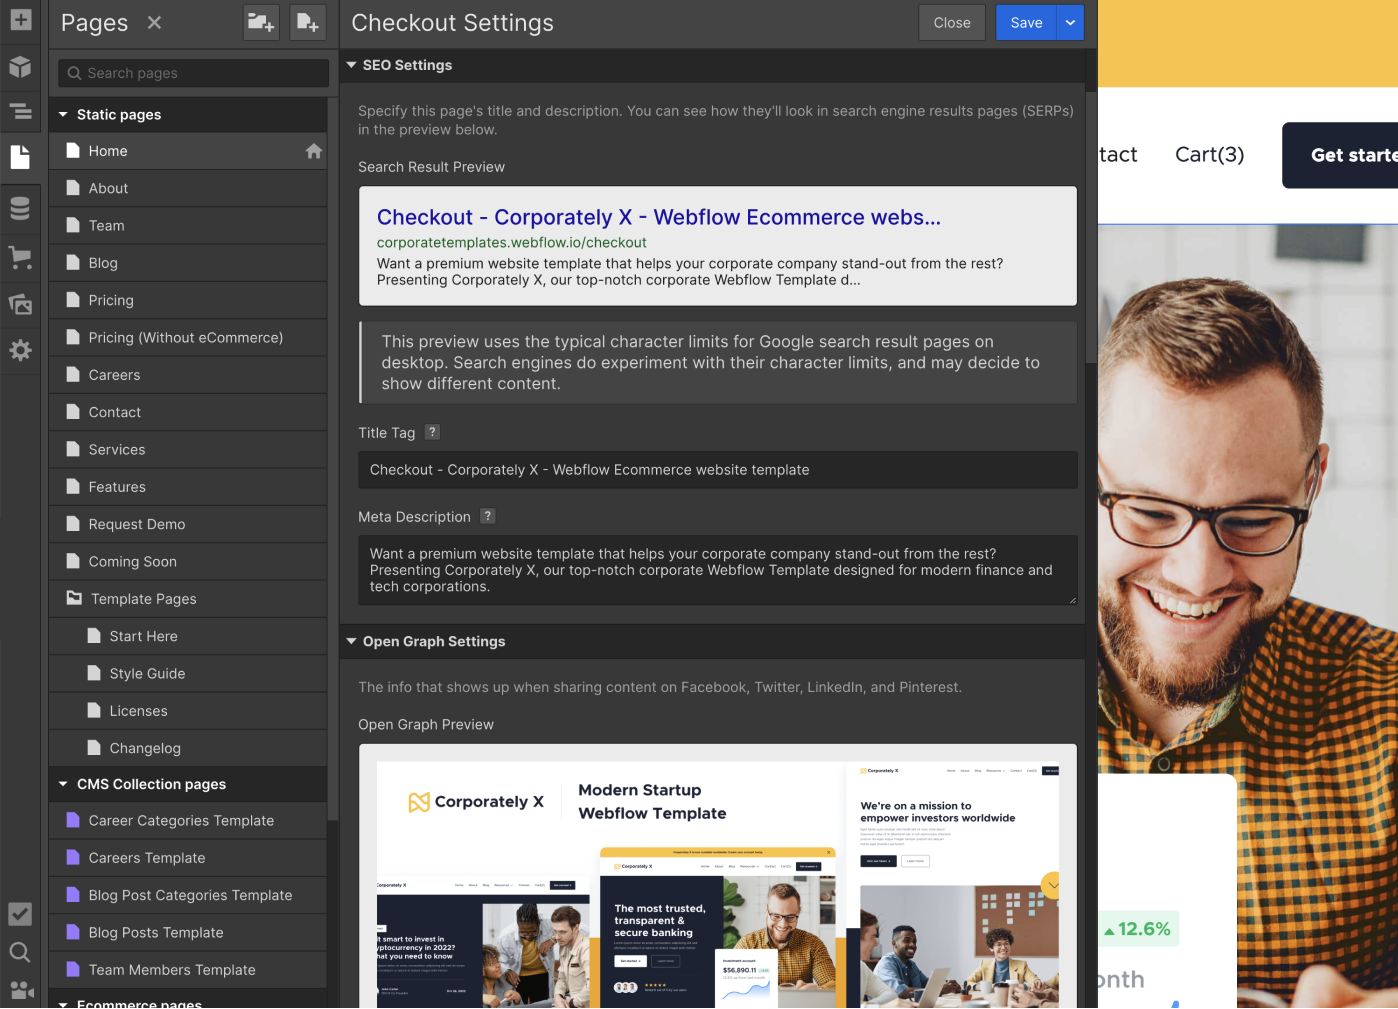This screenshot has height=1009, width=1398.
Task: Click the Title Tag help question mark
Action: coord(432,432)
